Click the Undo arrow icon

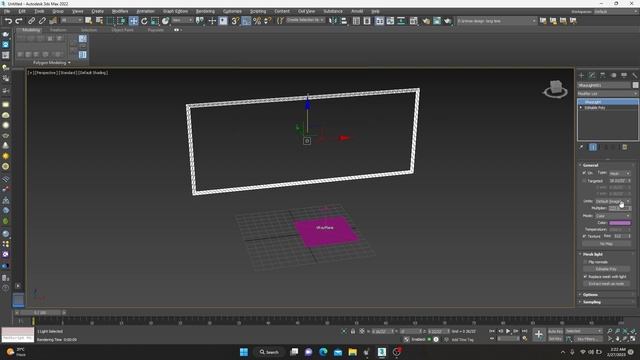pos(8,21)
